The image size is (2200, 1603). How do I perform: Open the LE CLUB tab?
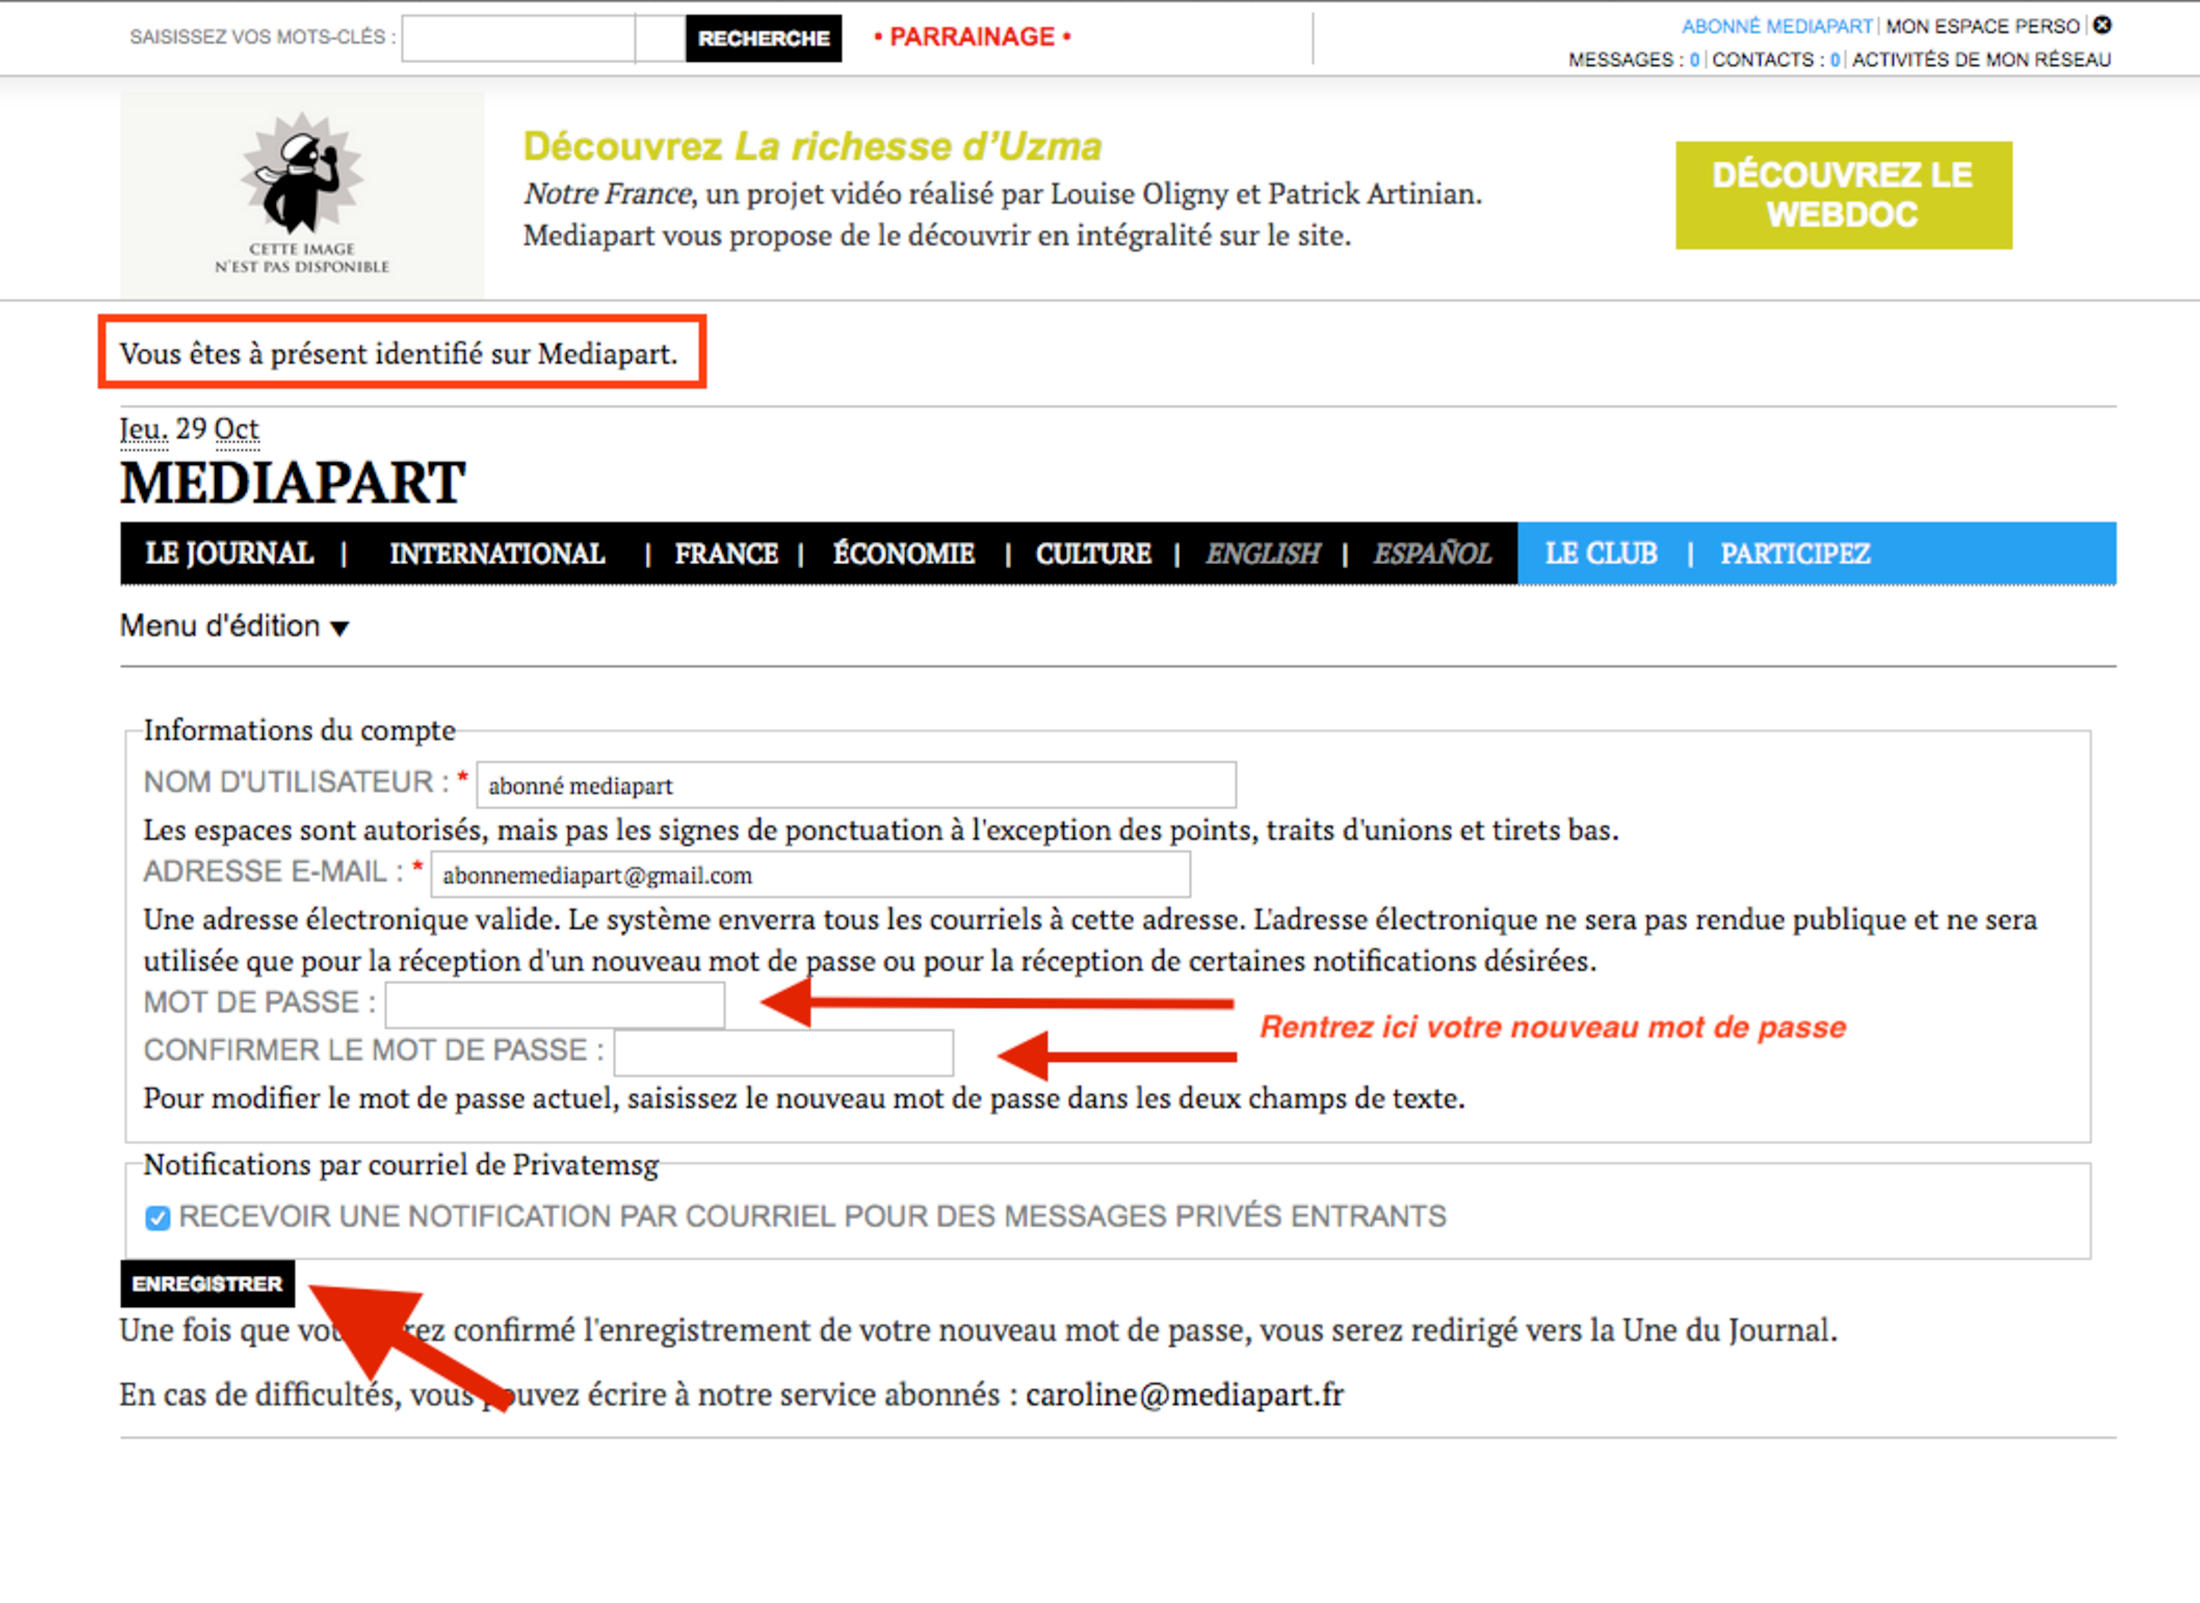(x=1601, y=553)
